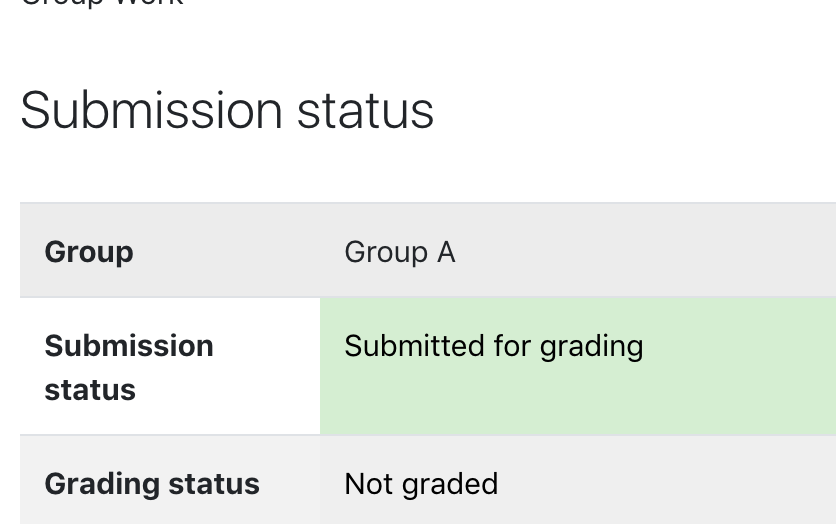The image size is (836, 524).
Task: Click the large "Submission status" page heading
Action: pyautogui.click(x=227, y=111)
